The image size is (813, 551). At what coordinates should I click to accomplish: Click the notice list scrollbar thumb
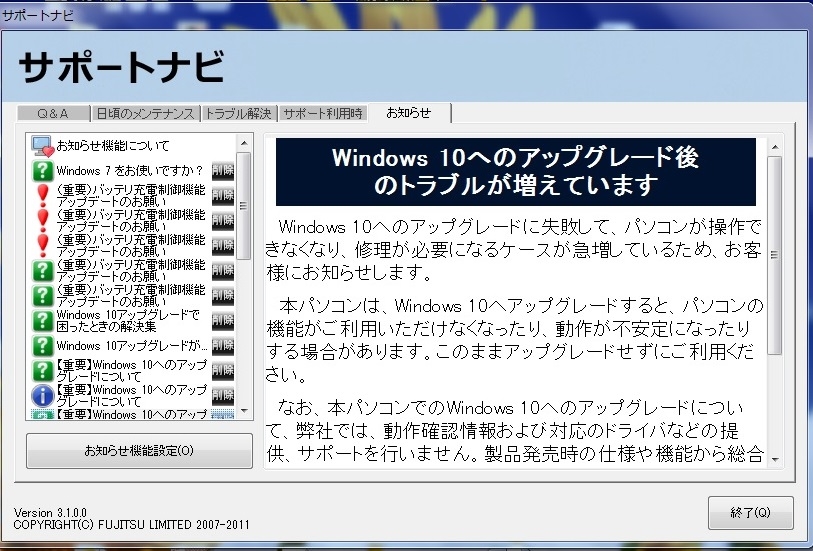click(244, 206)
